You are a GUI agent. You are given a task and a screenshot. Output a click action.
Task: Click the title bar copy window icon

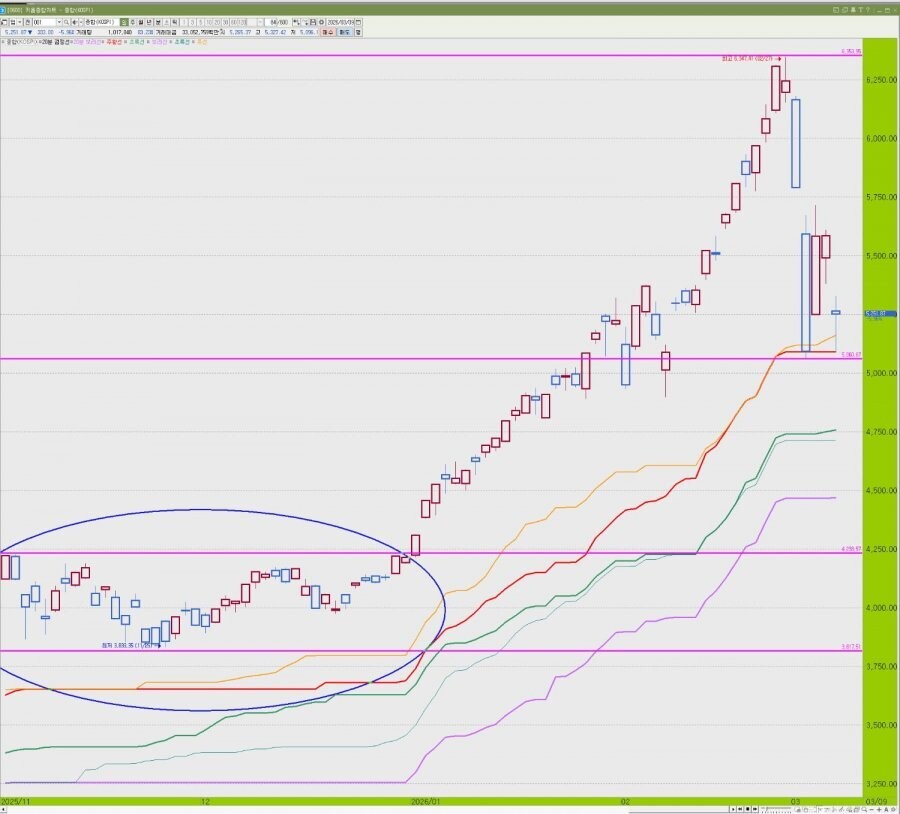click(845, 10)
